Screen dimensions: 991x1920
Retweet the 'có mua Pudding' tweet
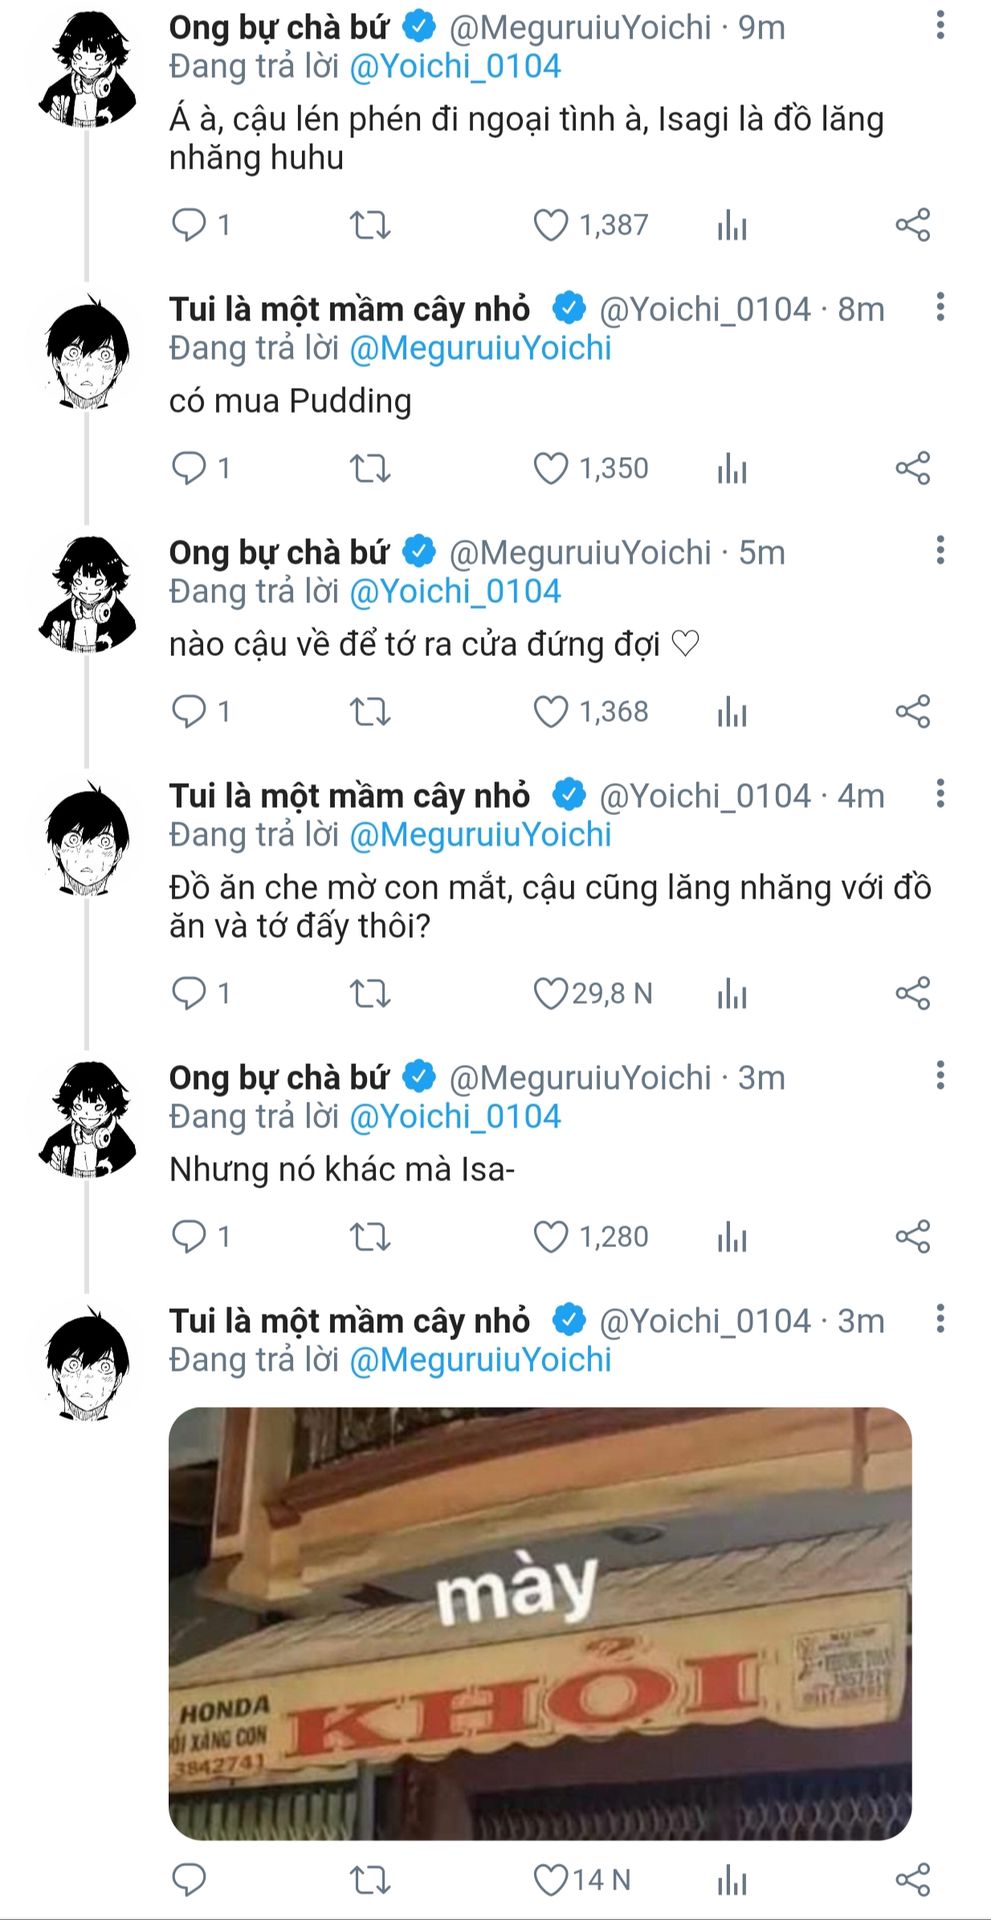(370, 468)
